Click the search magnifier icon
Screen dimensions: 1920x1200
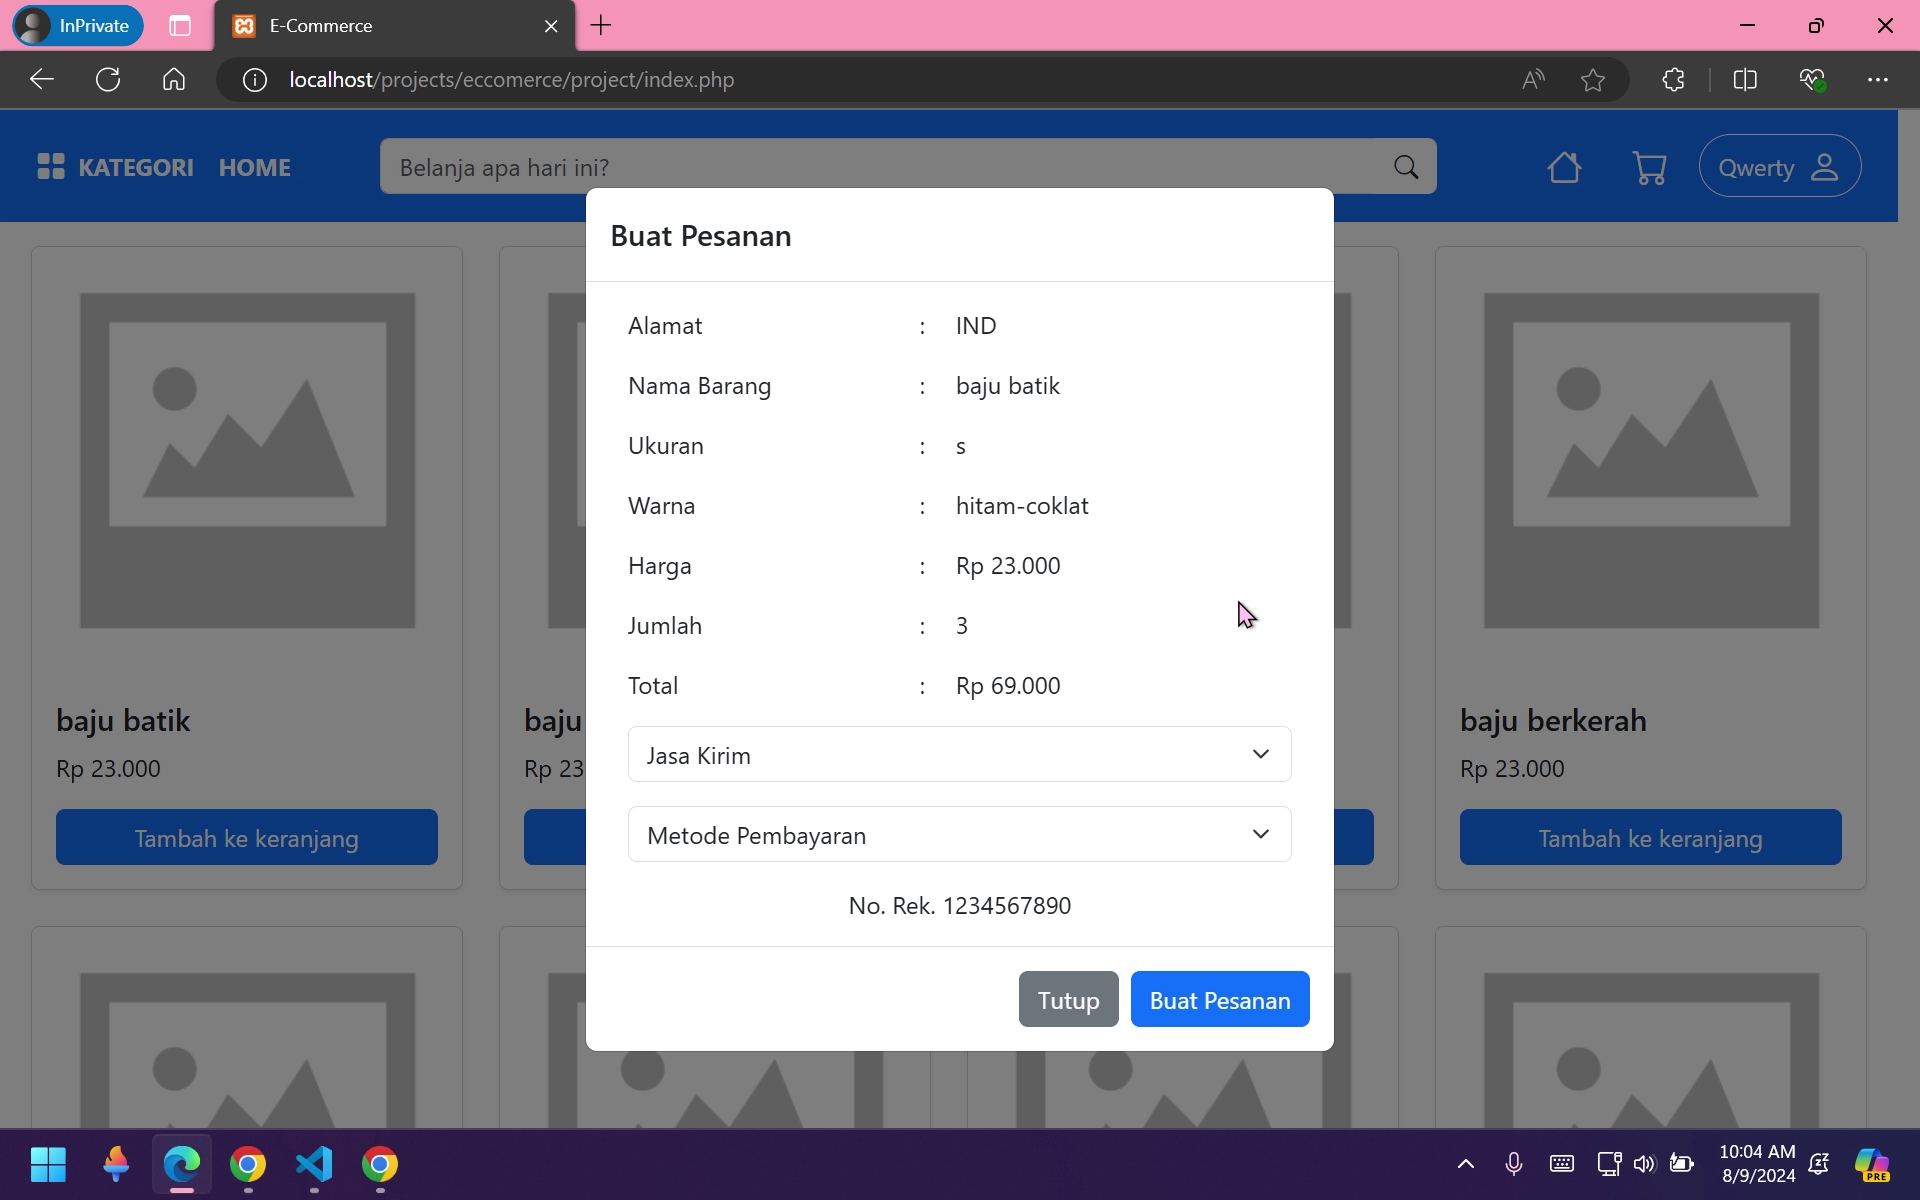(1406, 167)
